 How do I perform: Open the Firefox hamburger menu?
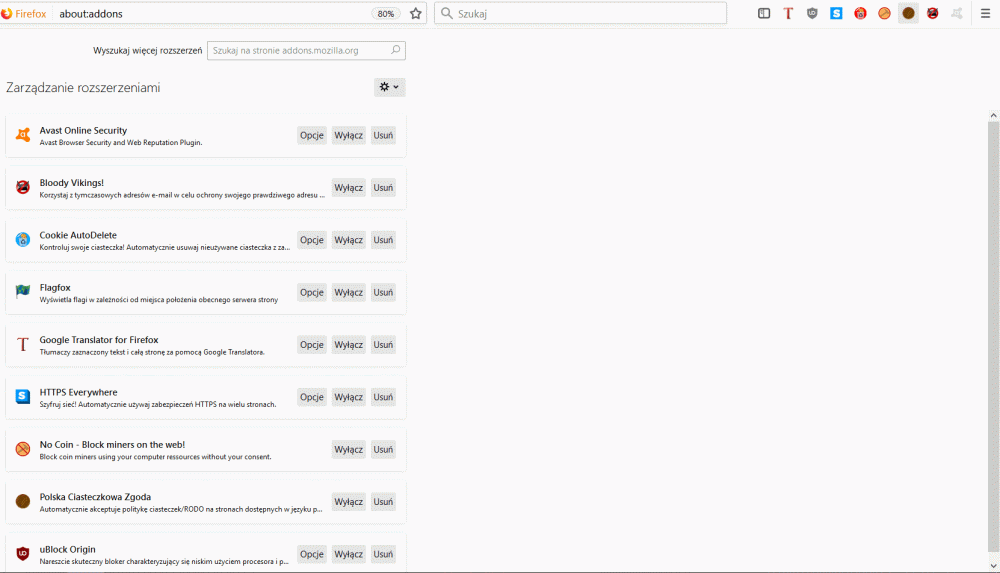pos(985,13)
